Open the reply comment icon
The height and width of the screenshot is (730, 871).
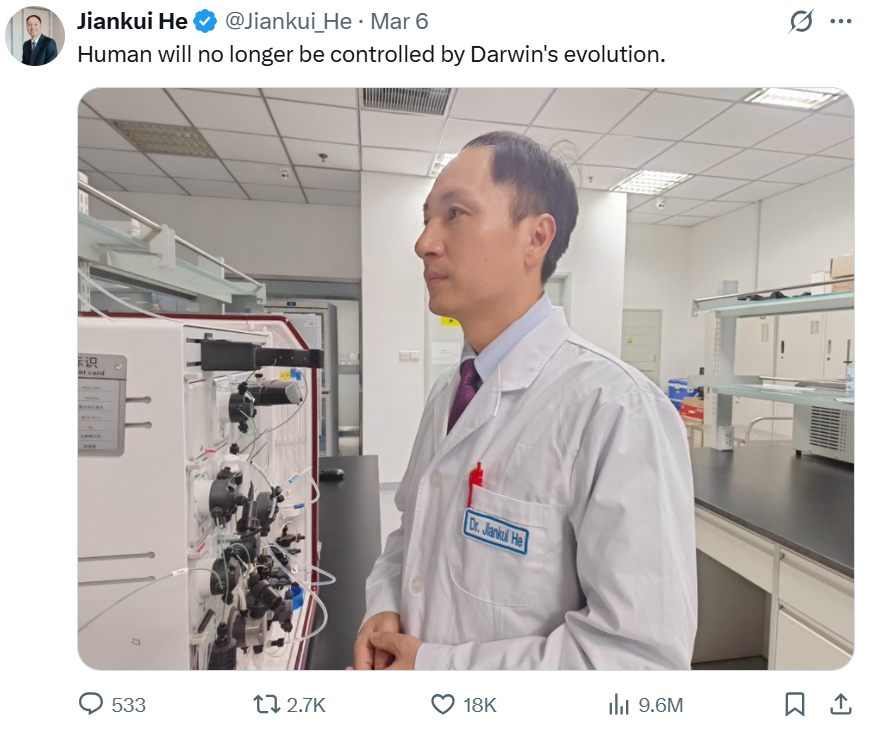91,704
